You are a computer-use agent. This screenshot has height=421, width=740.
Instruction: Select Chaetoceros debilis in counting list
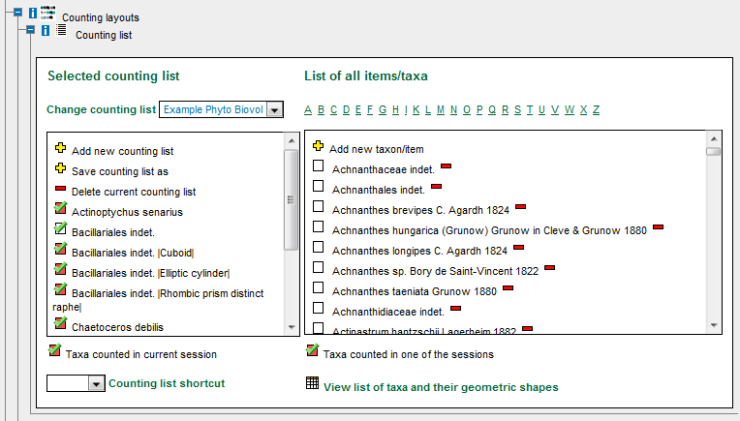coord(118,327)
